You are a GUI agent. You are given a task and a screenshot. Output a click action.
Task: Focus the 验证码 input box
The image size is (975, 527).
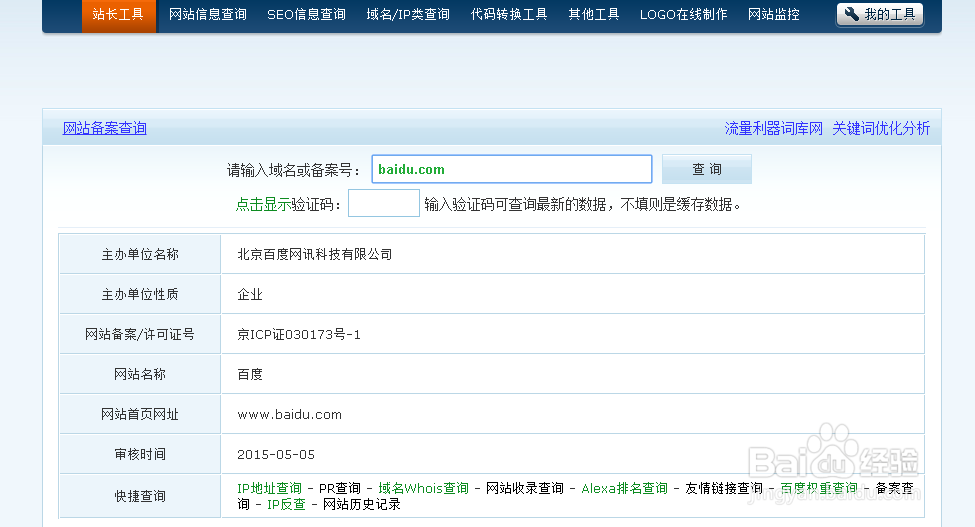pyautogui.click(x=384, y=203)
